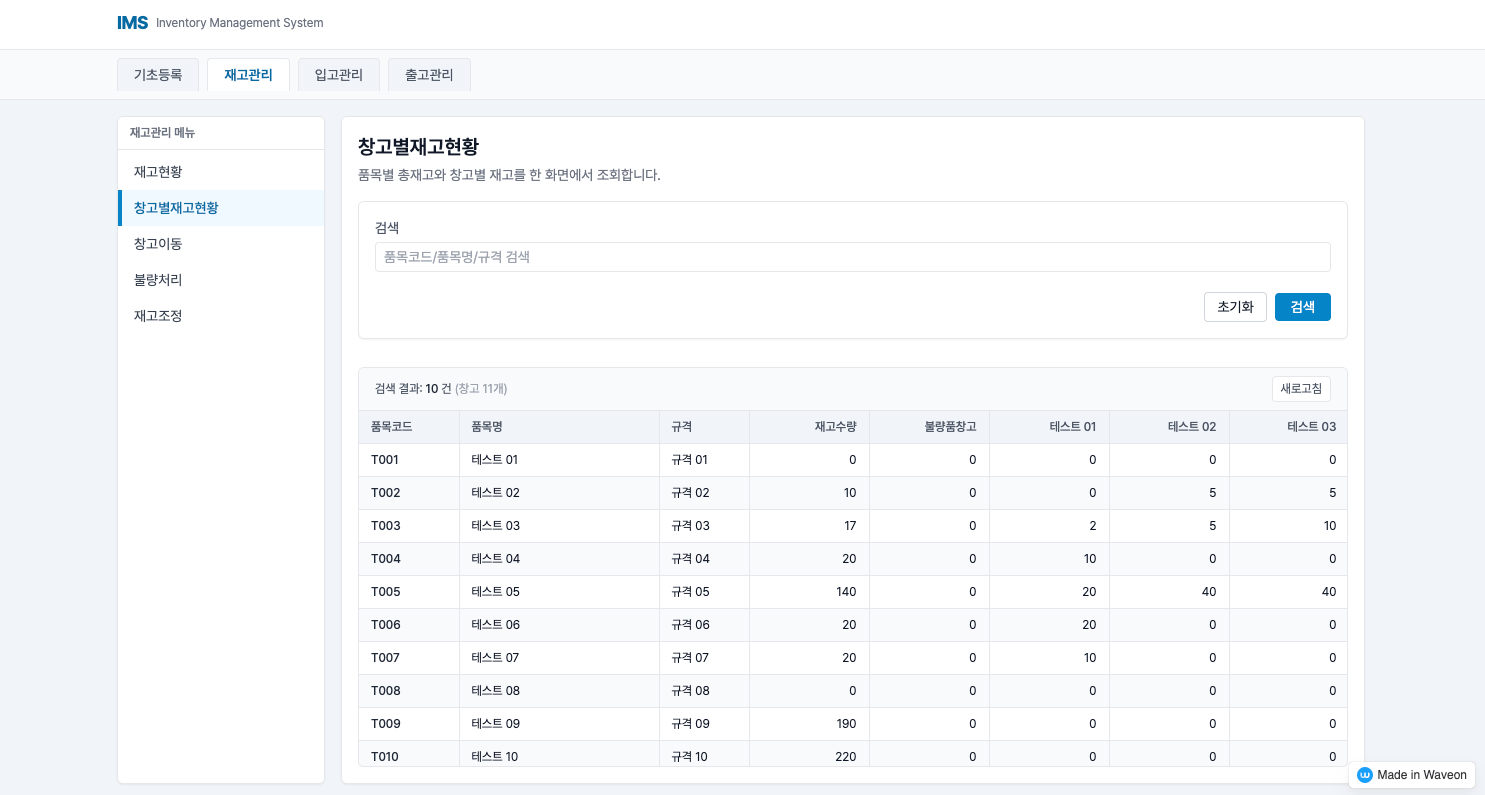Click the 재고수량 column header
1485x795 pixels.
(835, 427)
